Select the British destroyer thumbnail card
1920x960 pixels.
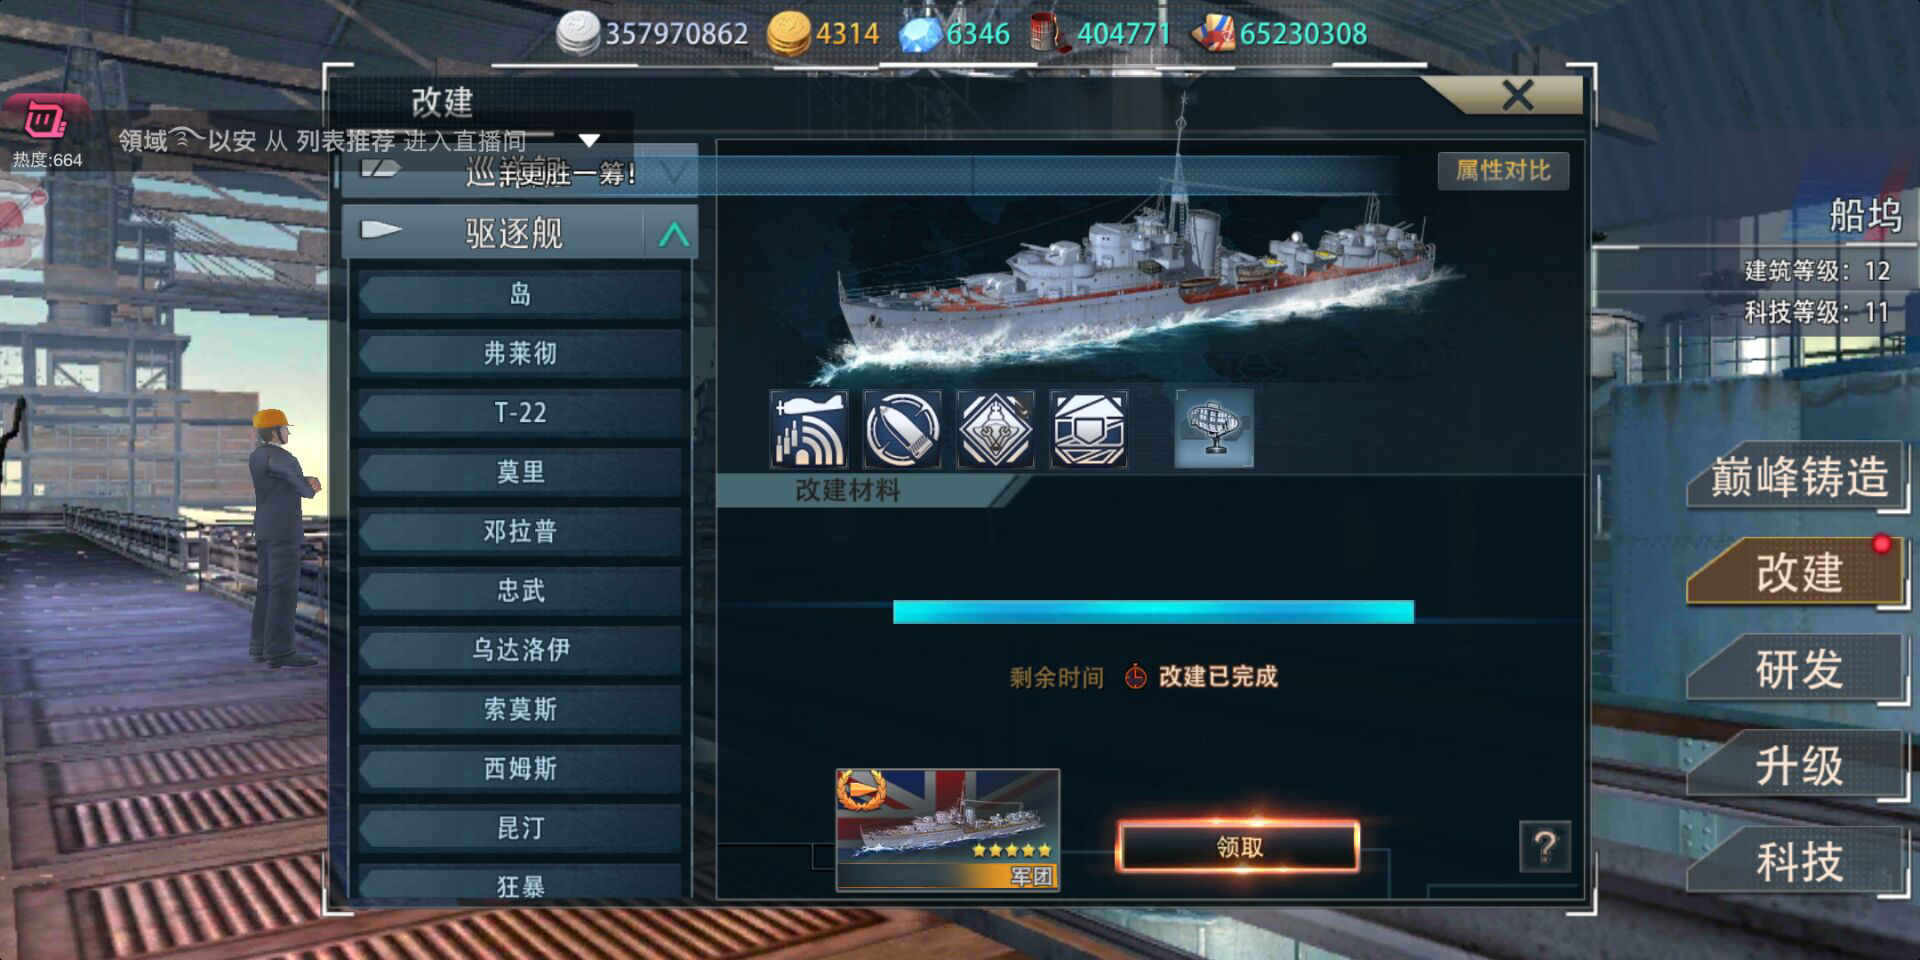pos(947,829)
